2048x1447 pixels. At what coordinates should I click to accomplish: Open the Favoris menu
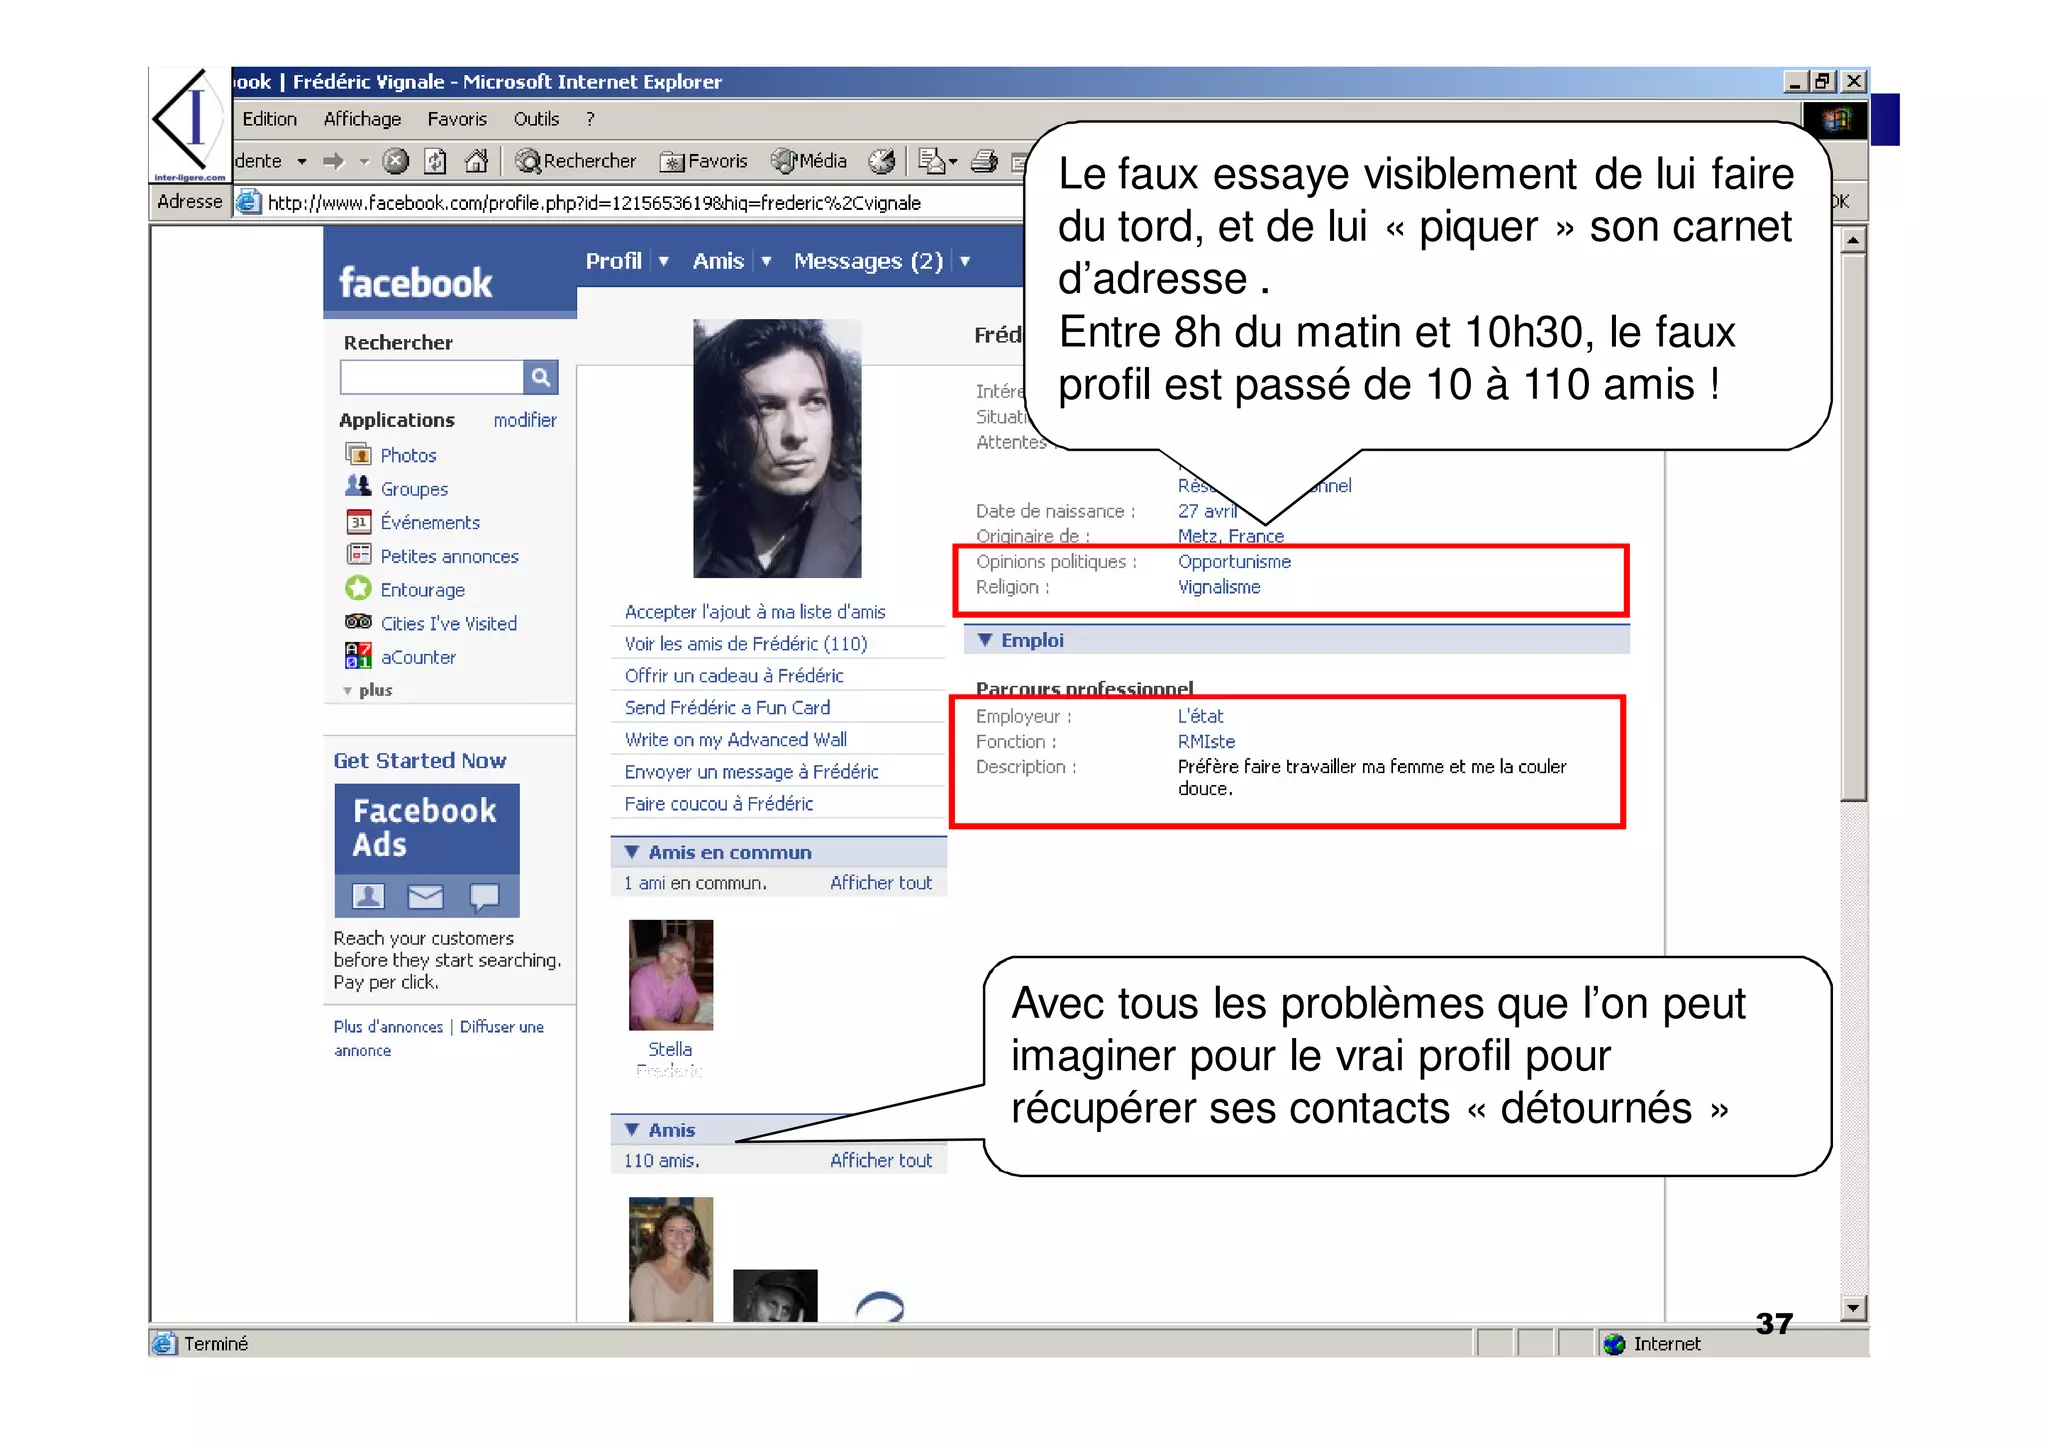click(x=457, y=119)
